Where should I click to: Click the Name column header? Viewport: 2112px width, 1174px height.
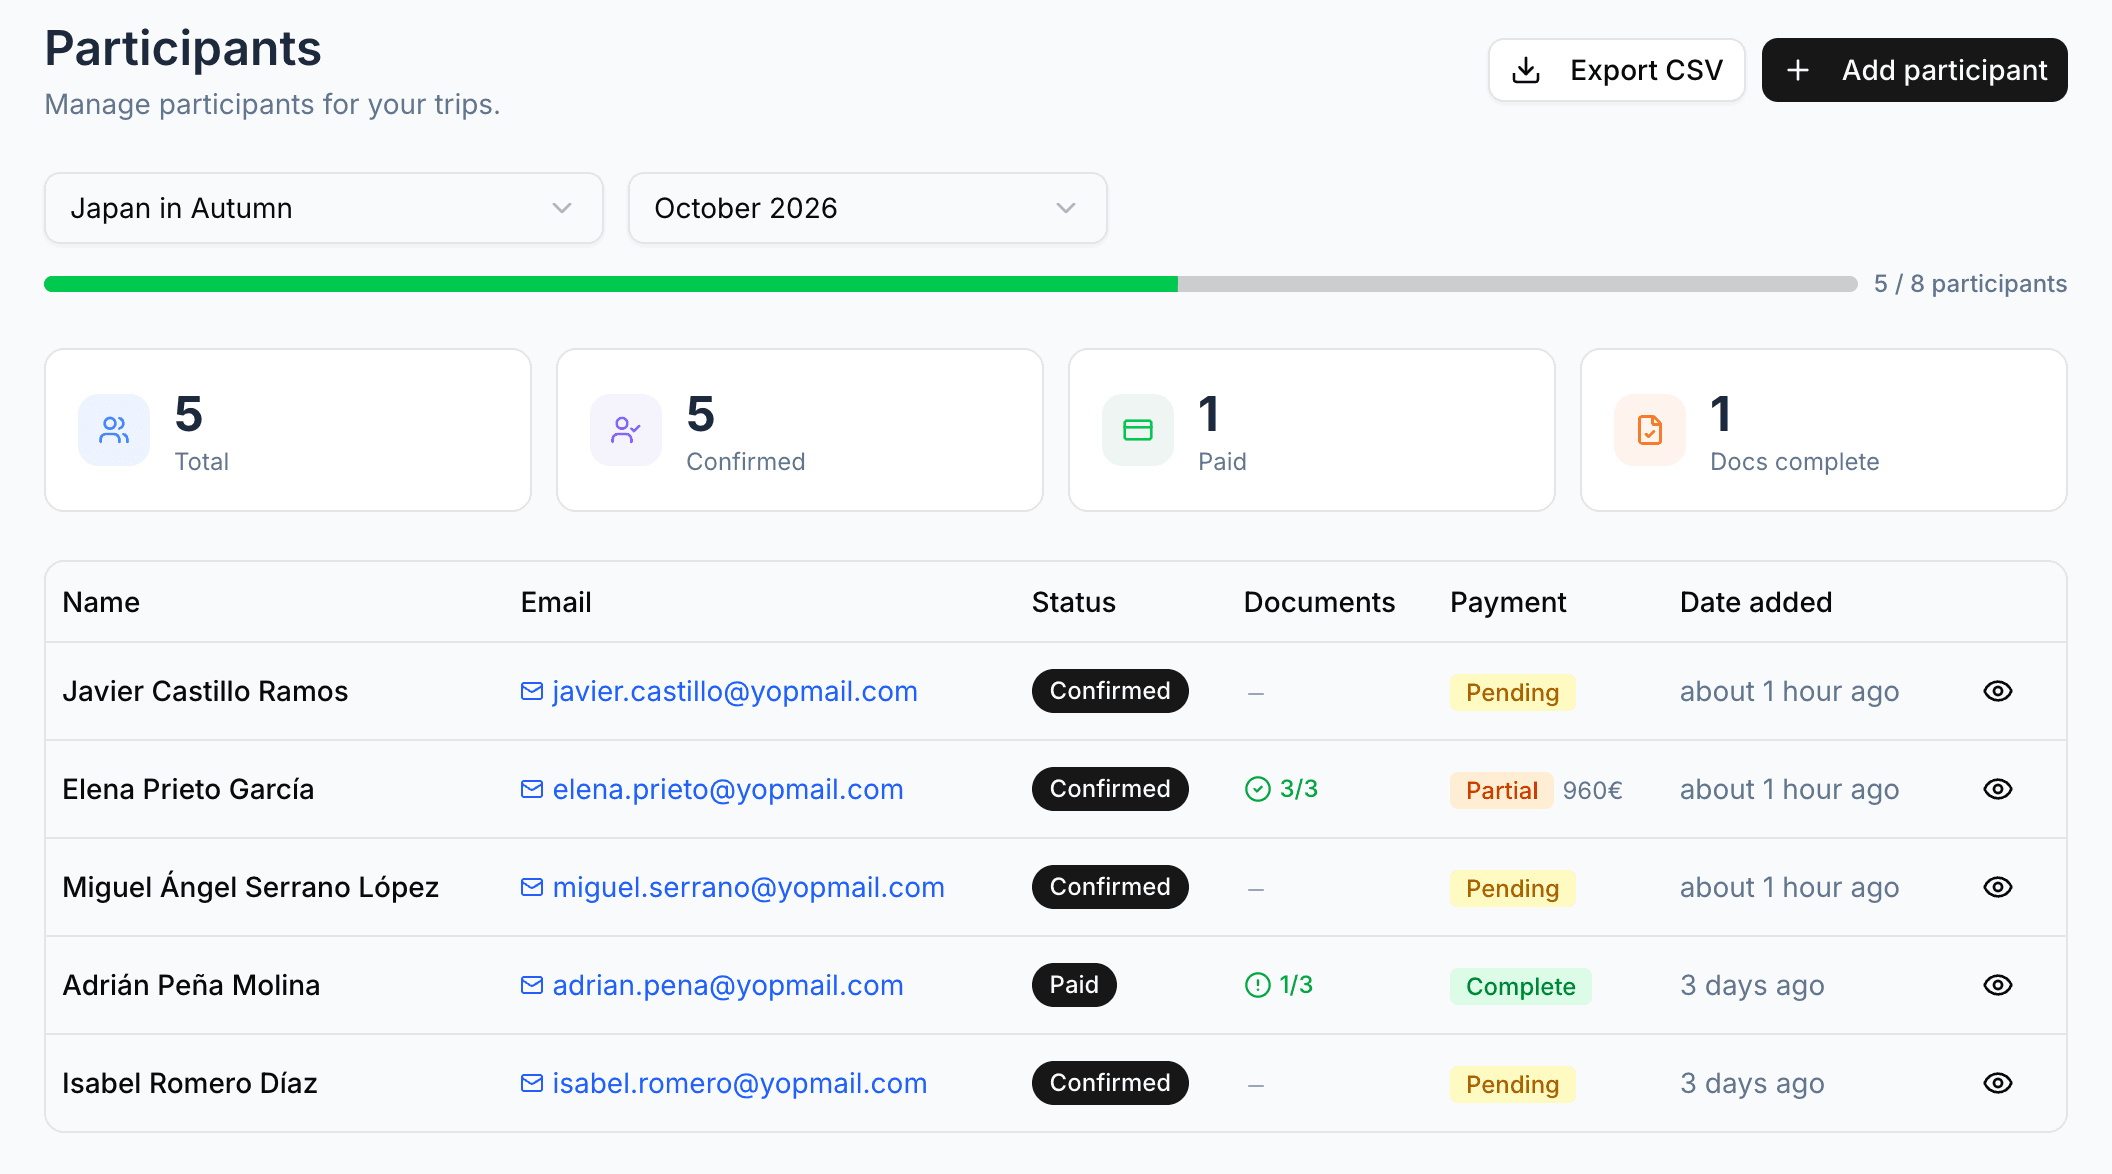point(101,601)
